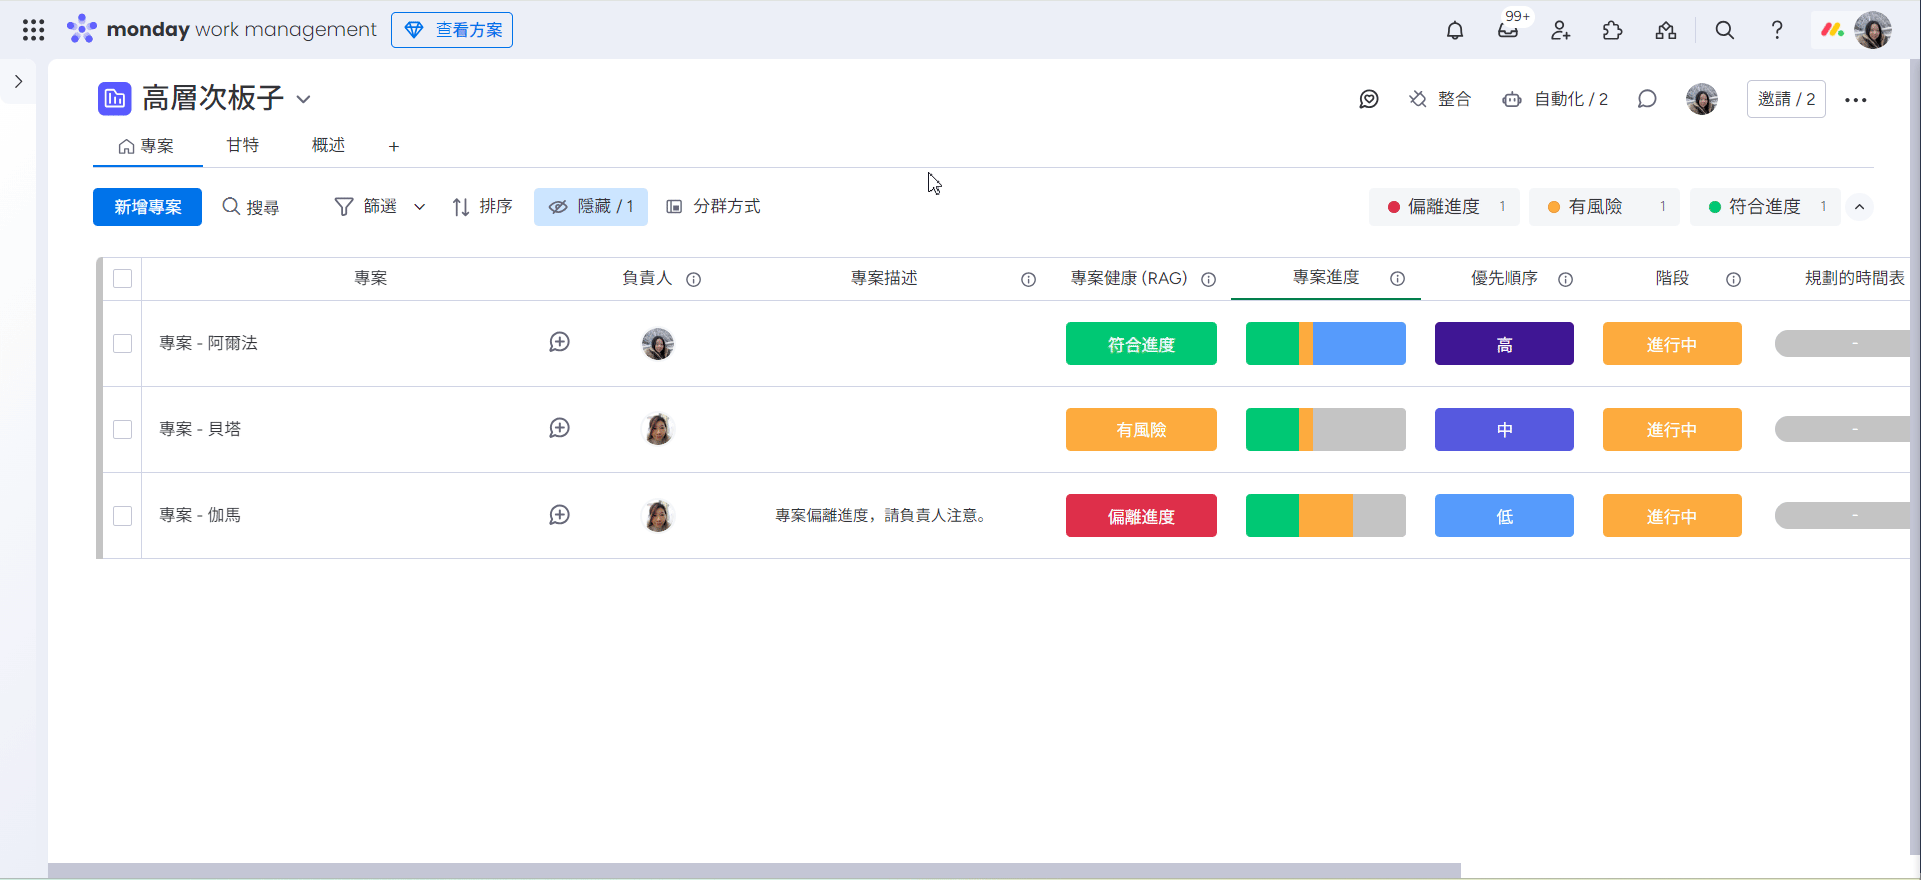Open 專案 - 貝塔 health 有風險 status
1921x880 pixels.
click(1141, 429)
